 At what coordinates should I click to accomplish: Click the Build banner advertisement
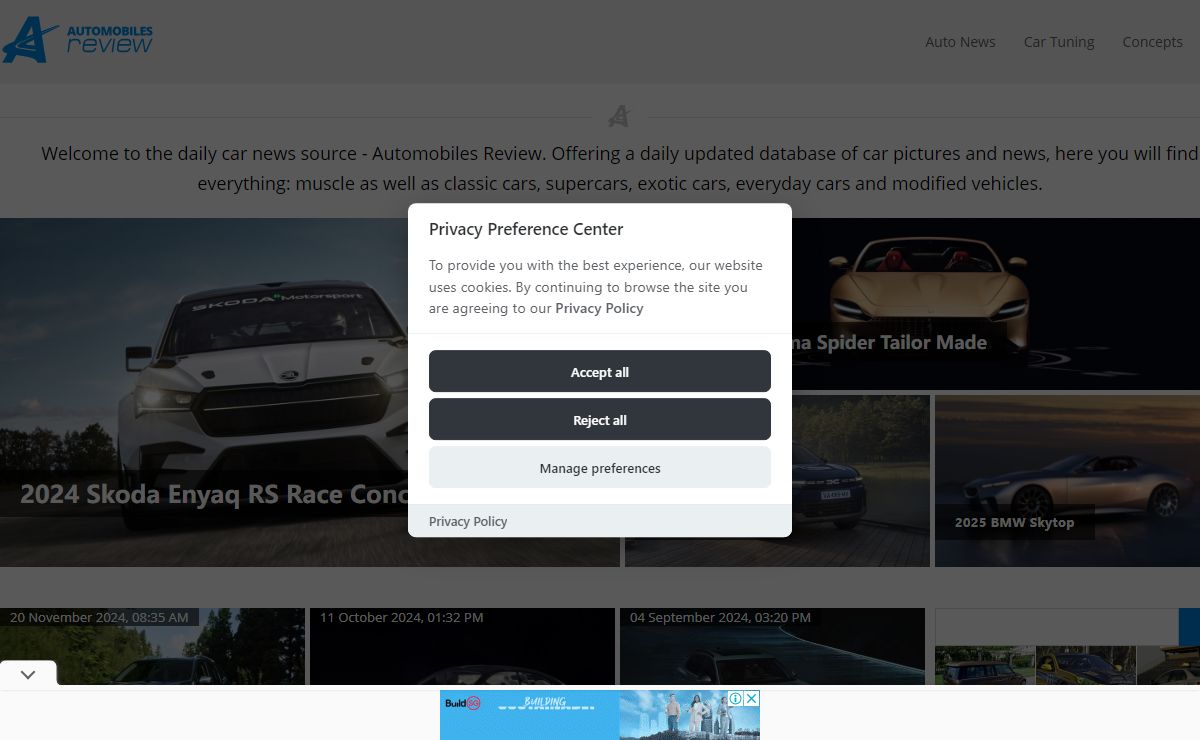600,715
